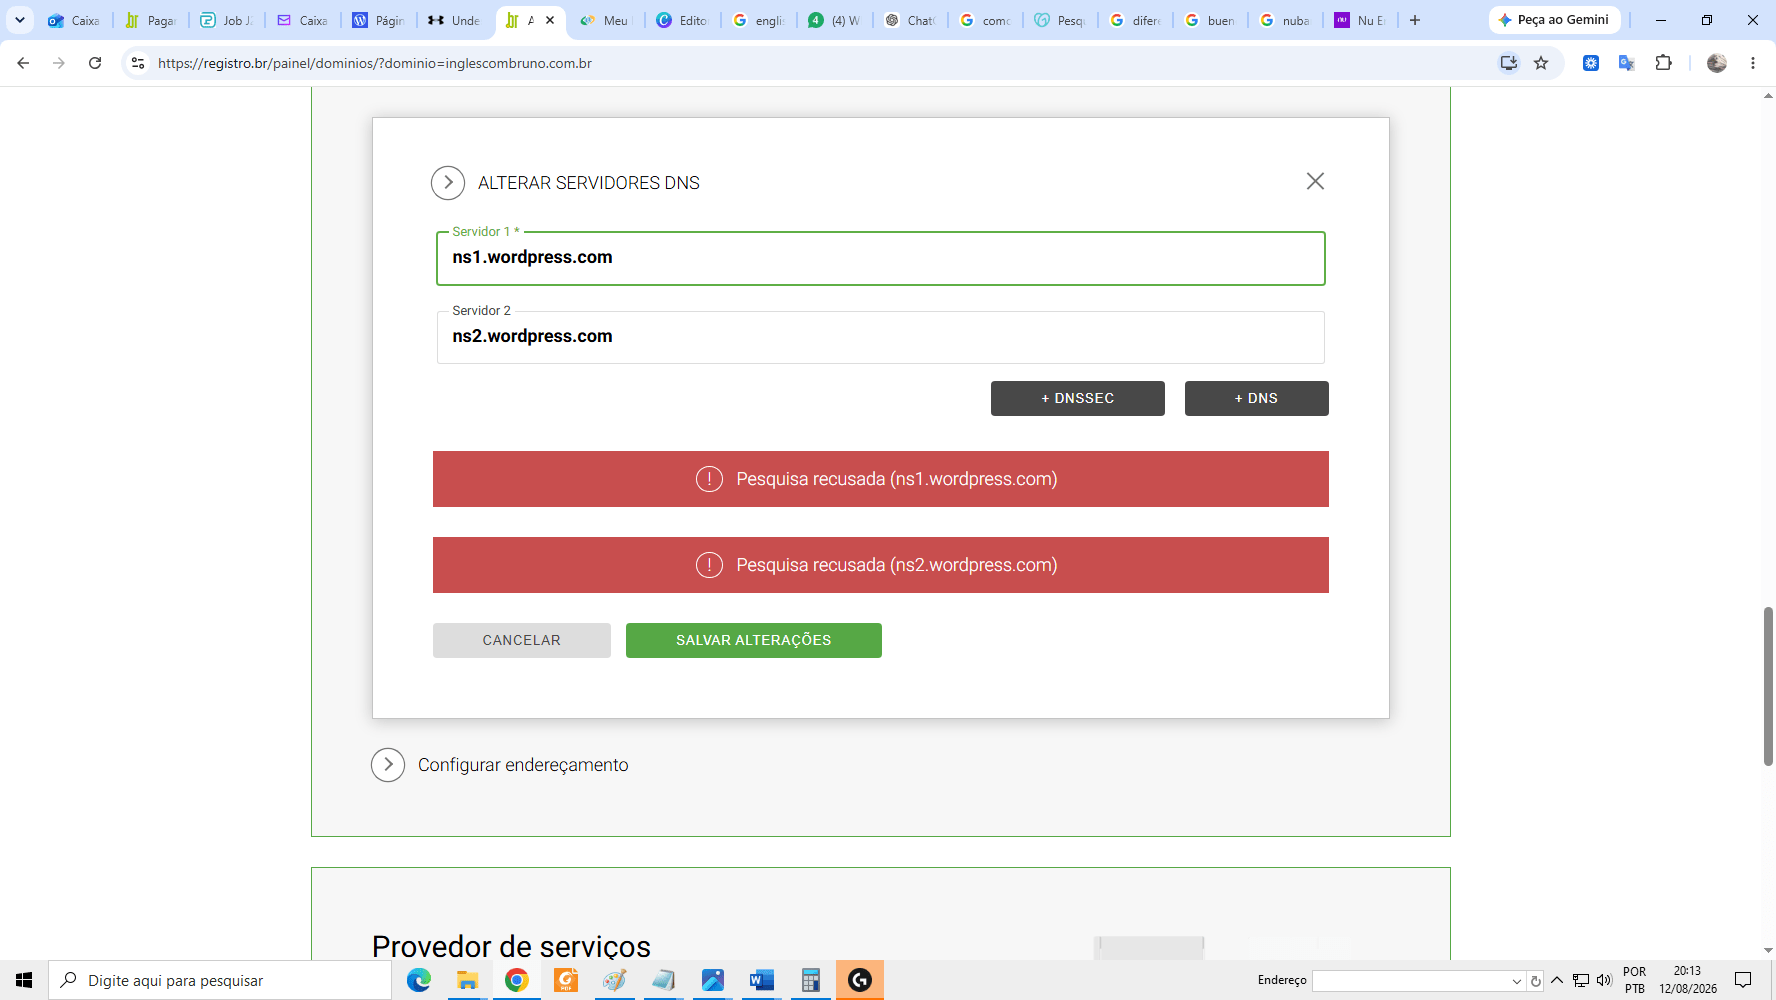Open Google Chrome from the taskbar
The width and height of the screenshot is (1776, 1000).
click(x=517, y=980)
